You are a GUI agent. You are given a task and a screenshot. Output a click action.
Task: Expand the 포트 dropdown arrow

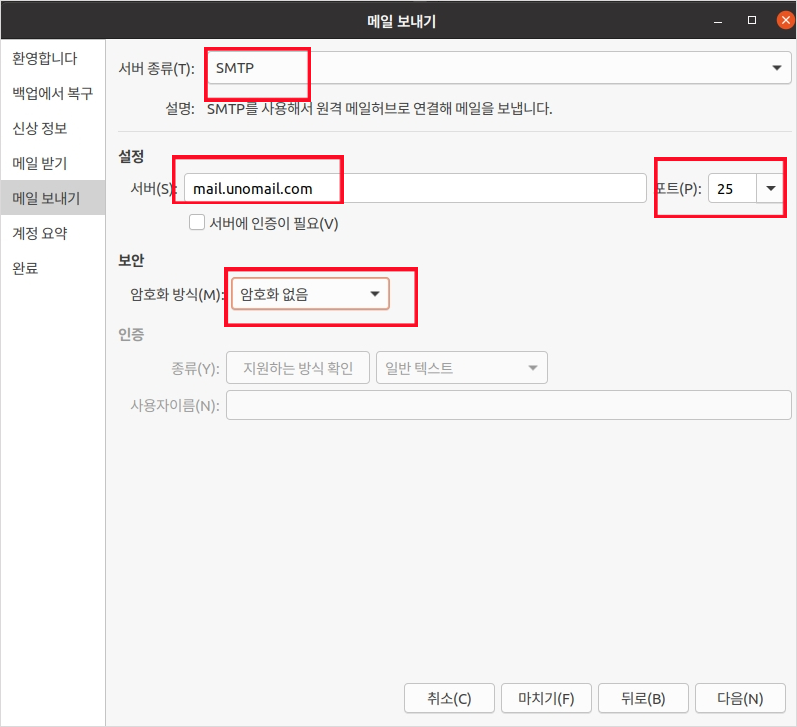pyautogui.click(x=771, y=189)
